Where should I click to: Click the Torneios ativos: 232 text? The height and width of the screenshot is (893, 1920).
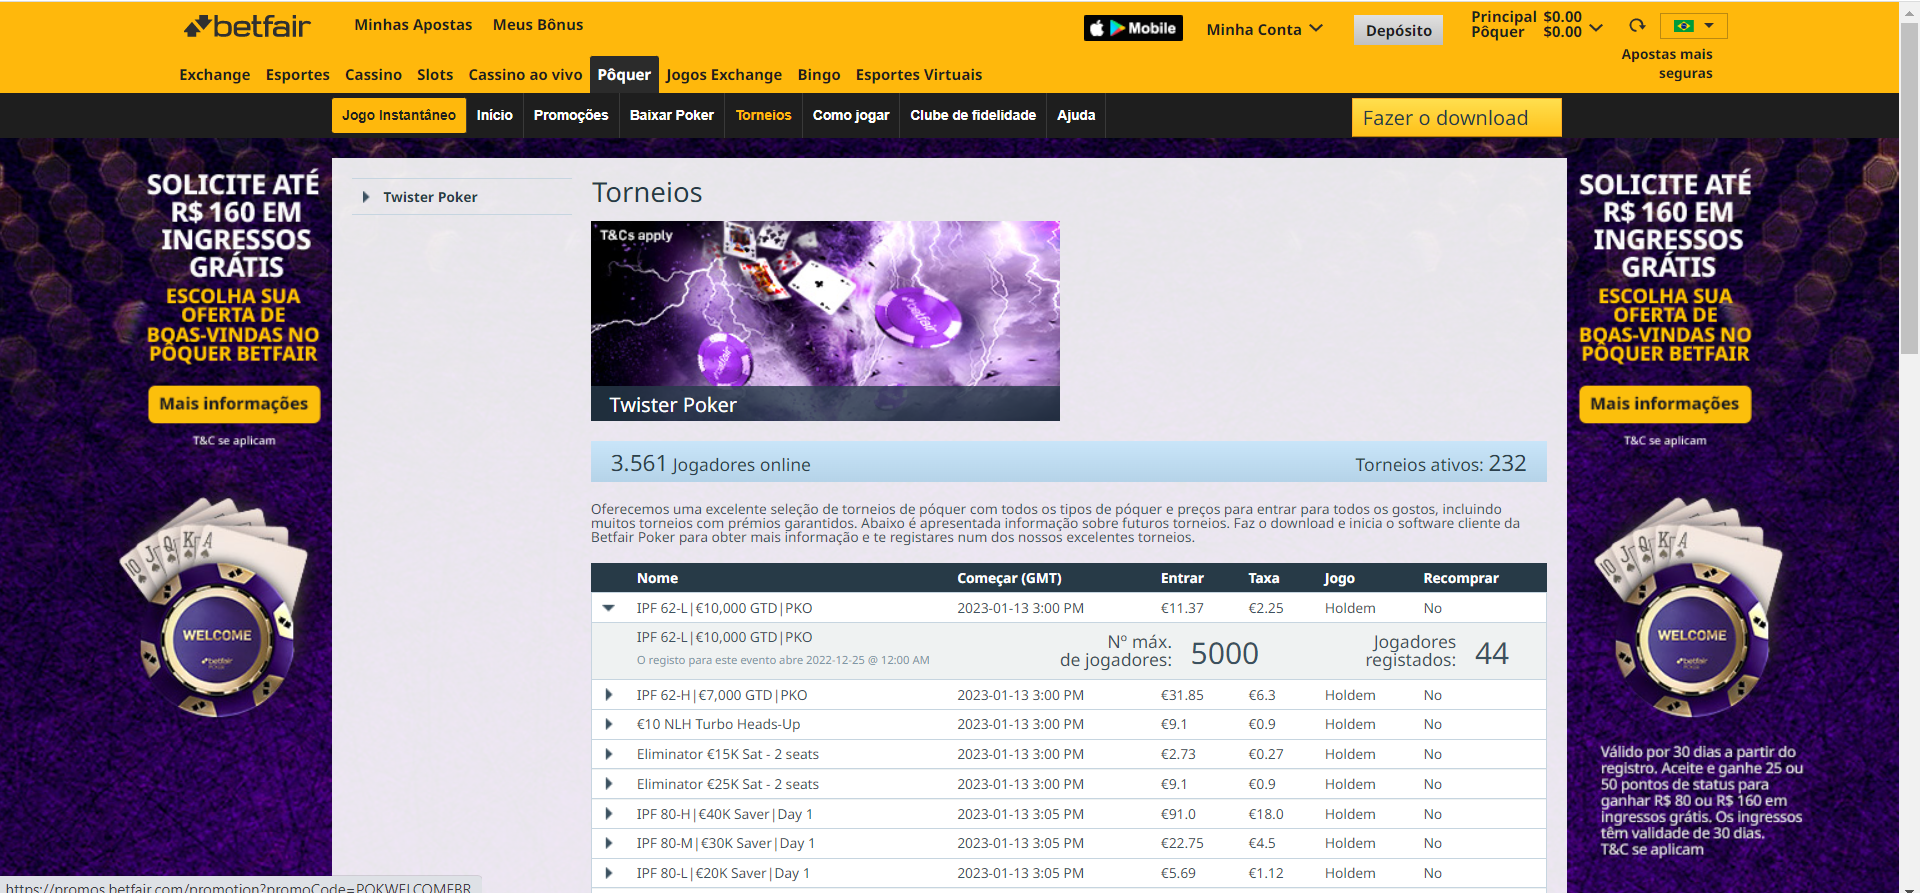1441,464
